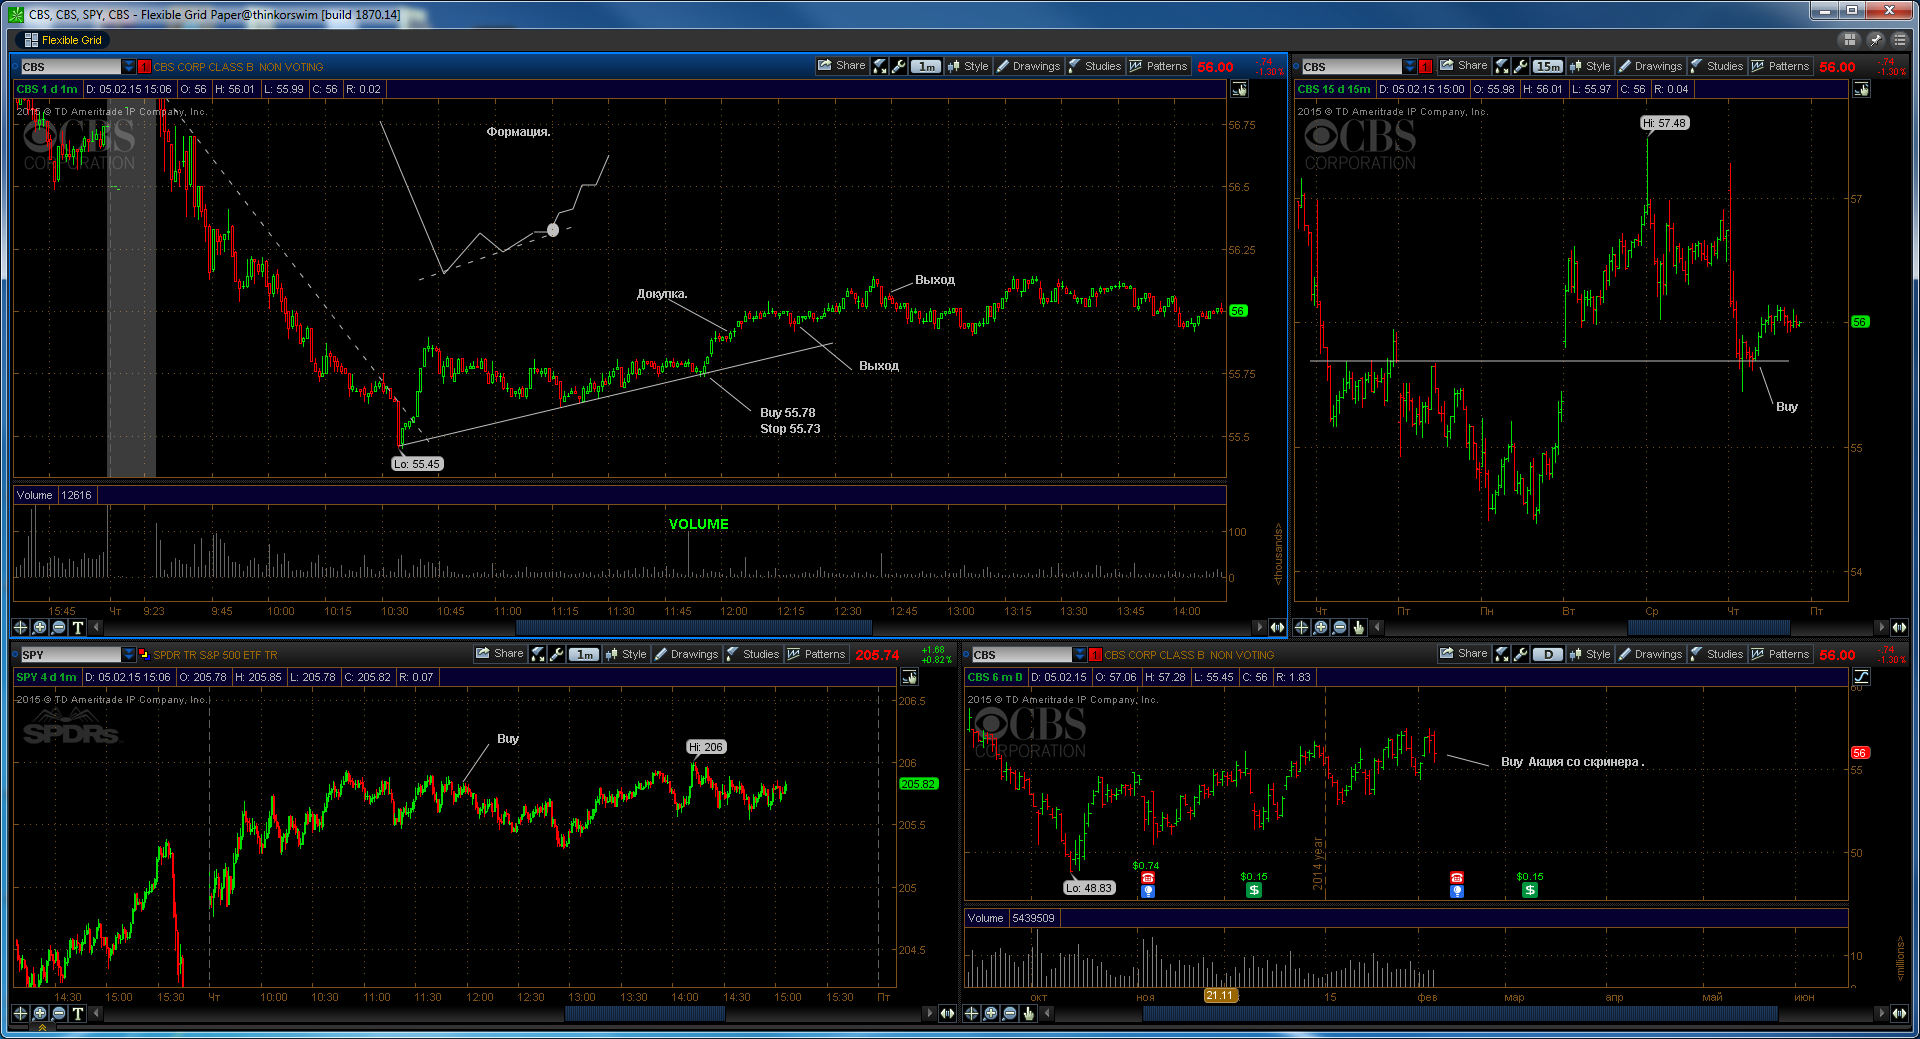Click $0.15 dividend marker near the 15 date label
This screenshot has width=1920, height=1039.
pyautogui.click(x=1254, y=890)
